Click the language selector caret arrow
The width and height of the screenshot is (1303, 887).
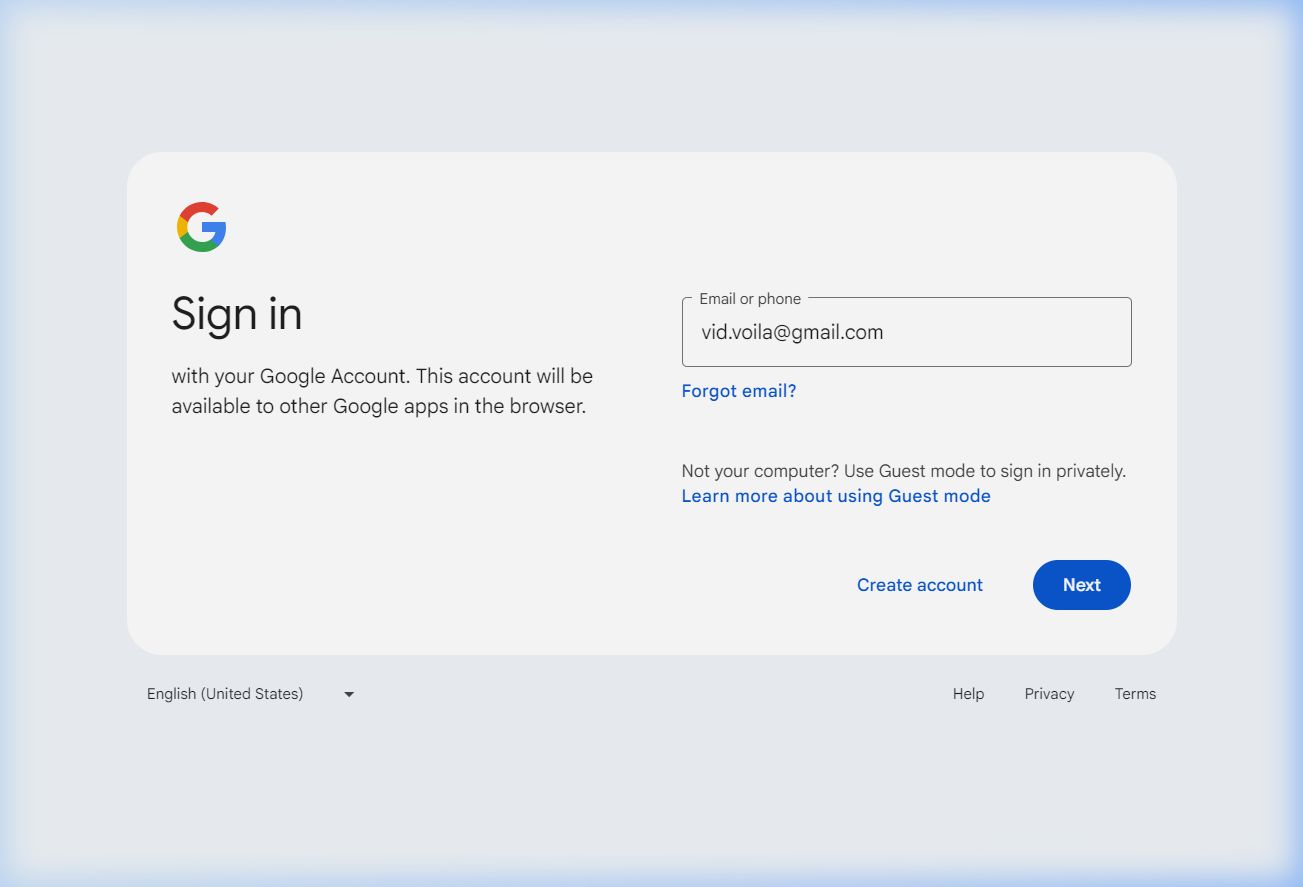pyautogui.click(x=349, y=694)
